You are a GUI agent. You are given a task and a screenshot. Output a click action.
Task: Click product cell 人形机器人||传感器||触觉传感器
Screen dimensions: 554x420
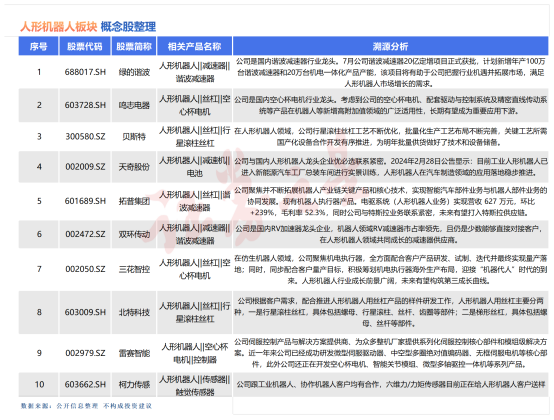pyautogui.click(x=195, y=385)
